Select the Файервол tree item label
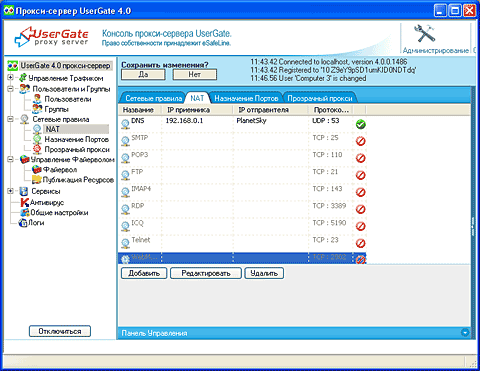The image size is (480, 371). [60, 170]
